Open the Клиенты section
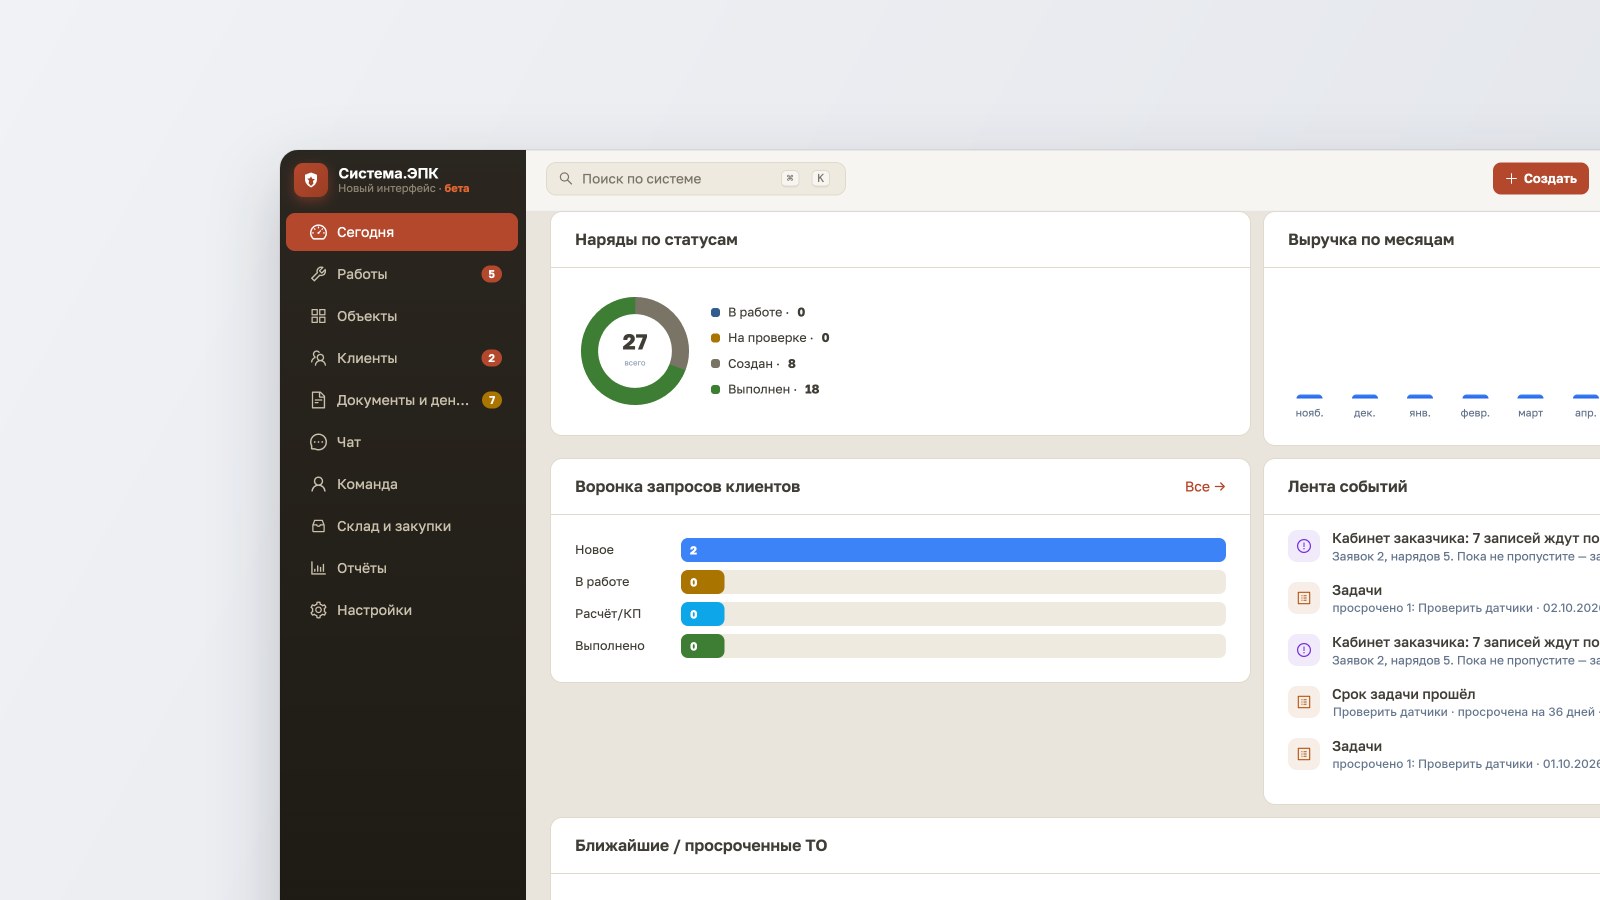 point(402,358)
